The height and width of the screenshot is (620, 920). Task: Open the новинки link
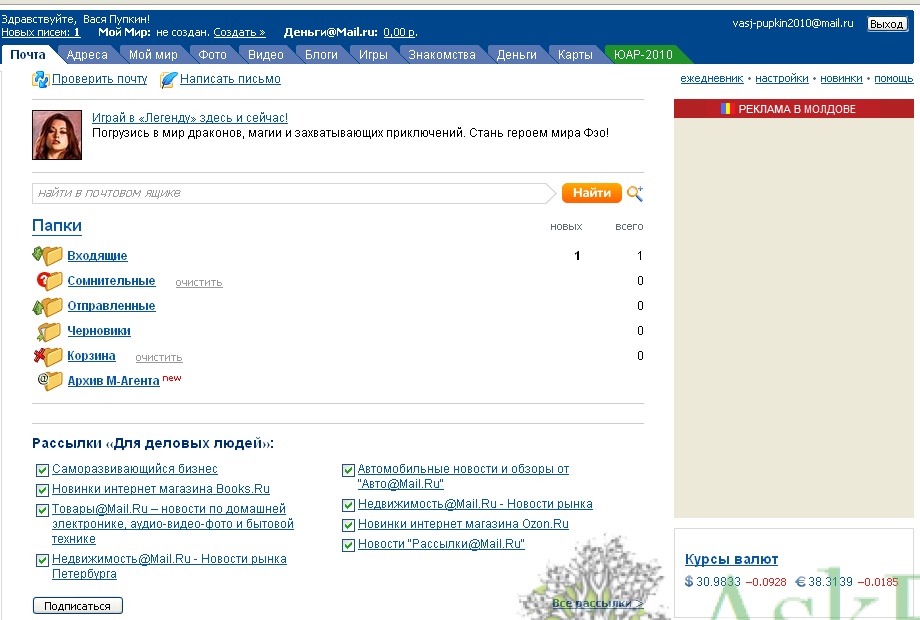click(x=841, y=78)
